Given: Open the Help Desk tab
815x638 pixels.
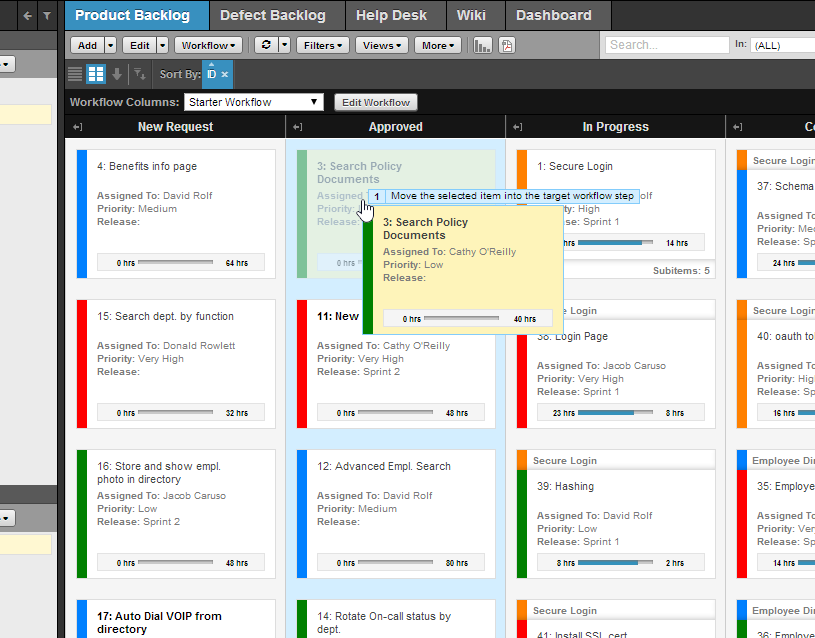Looking at the screenshot, I should [x=396, y=15].
